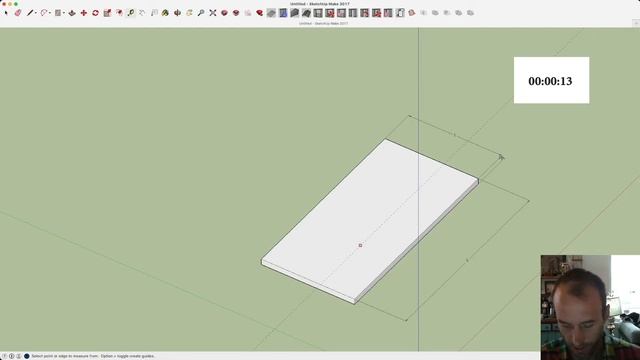The image size is (640, 360).
Task: Select the arrow Select tool
Action: 6,13
